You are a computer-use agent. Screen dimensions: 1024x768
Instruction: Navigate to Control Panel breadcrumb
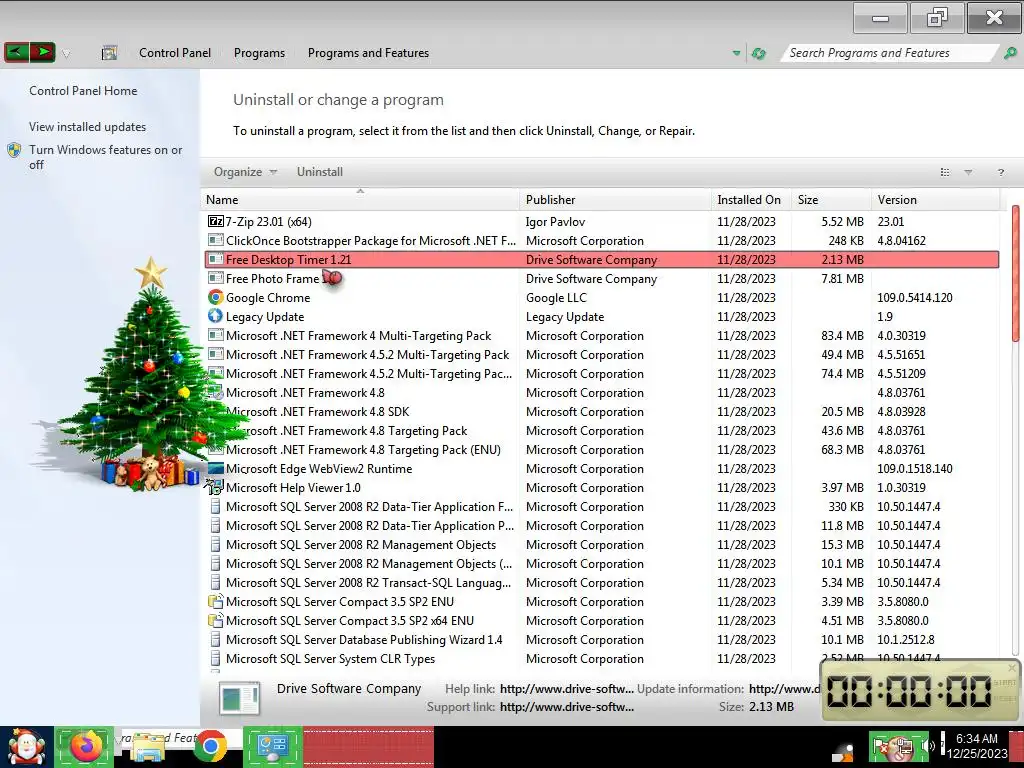pos(174,53)
